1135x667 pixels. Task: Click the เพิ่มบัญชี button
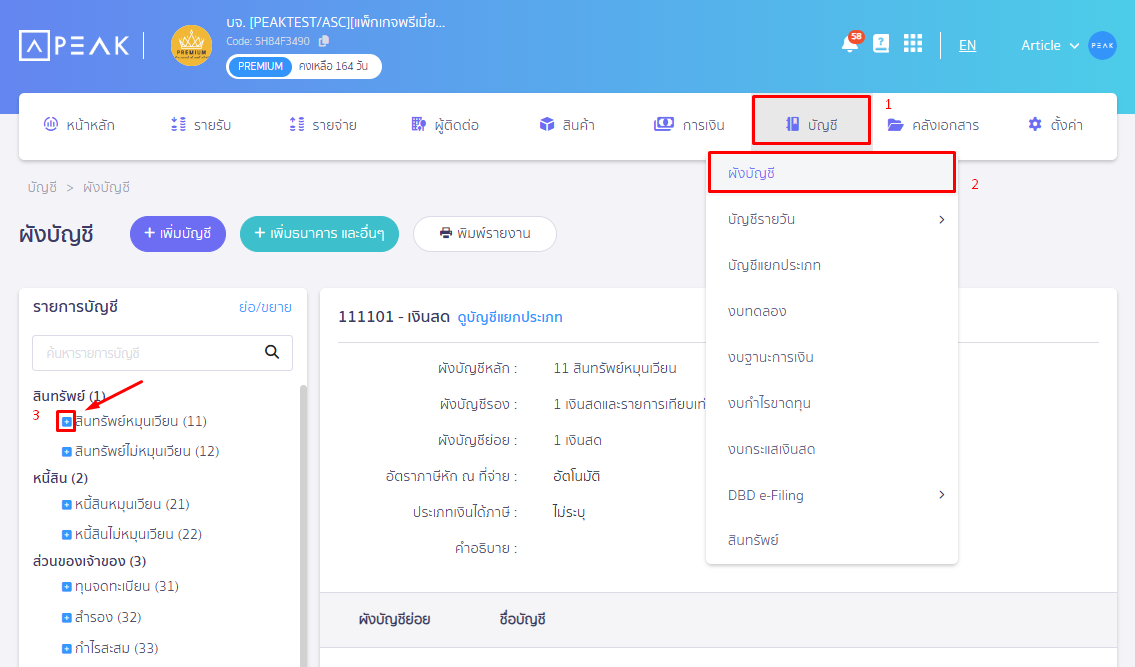[178, 234]
